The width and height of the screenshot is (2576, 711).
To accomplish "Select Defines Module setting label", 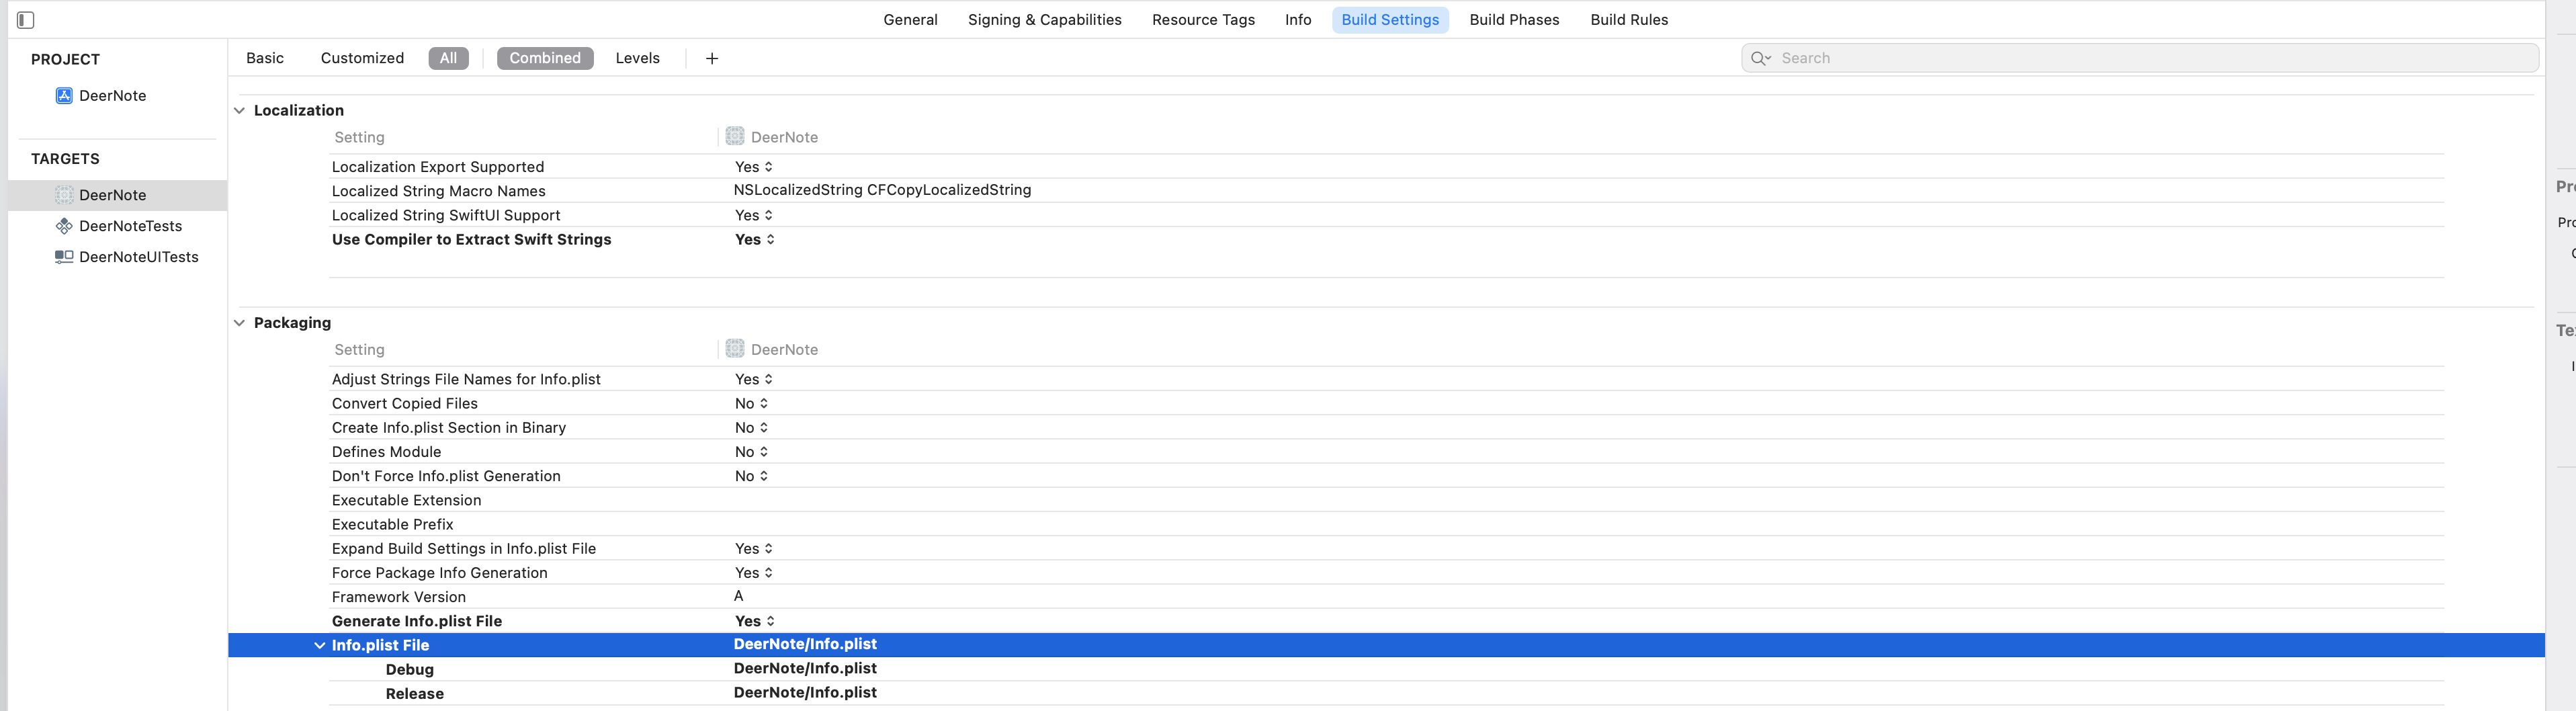I will point(386,452).
